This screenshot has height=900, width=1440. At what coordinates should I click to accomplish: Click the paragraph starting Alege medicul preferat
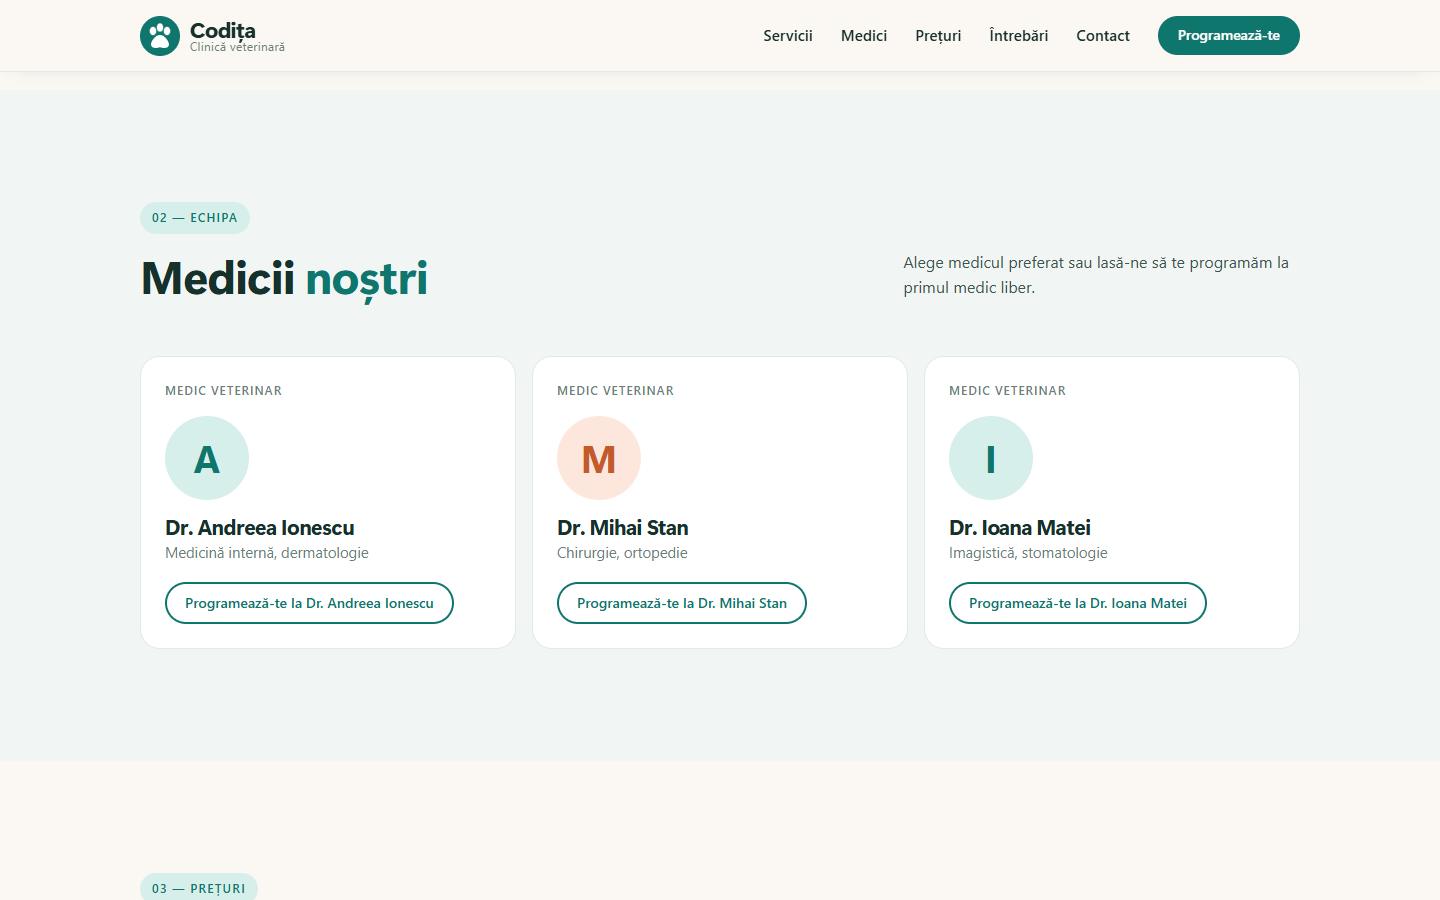pos(1096,275)
